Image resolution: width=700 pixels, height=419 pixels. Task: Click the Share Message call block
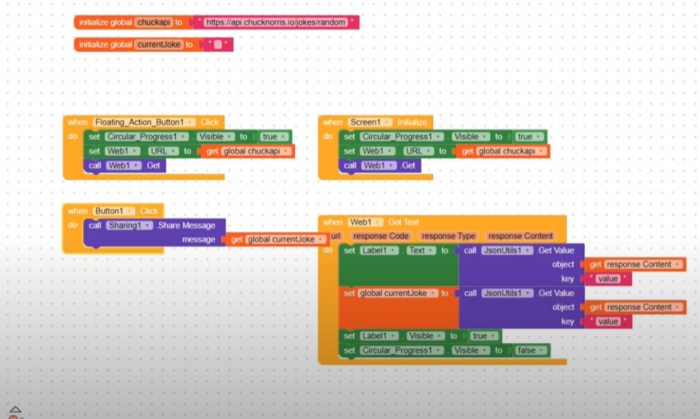click(x=188, y=225)
